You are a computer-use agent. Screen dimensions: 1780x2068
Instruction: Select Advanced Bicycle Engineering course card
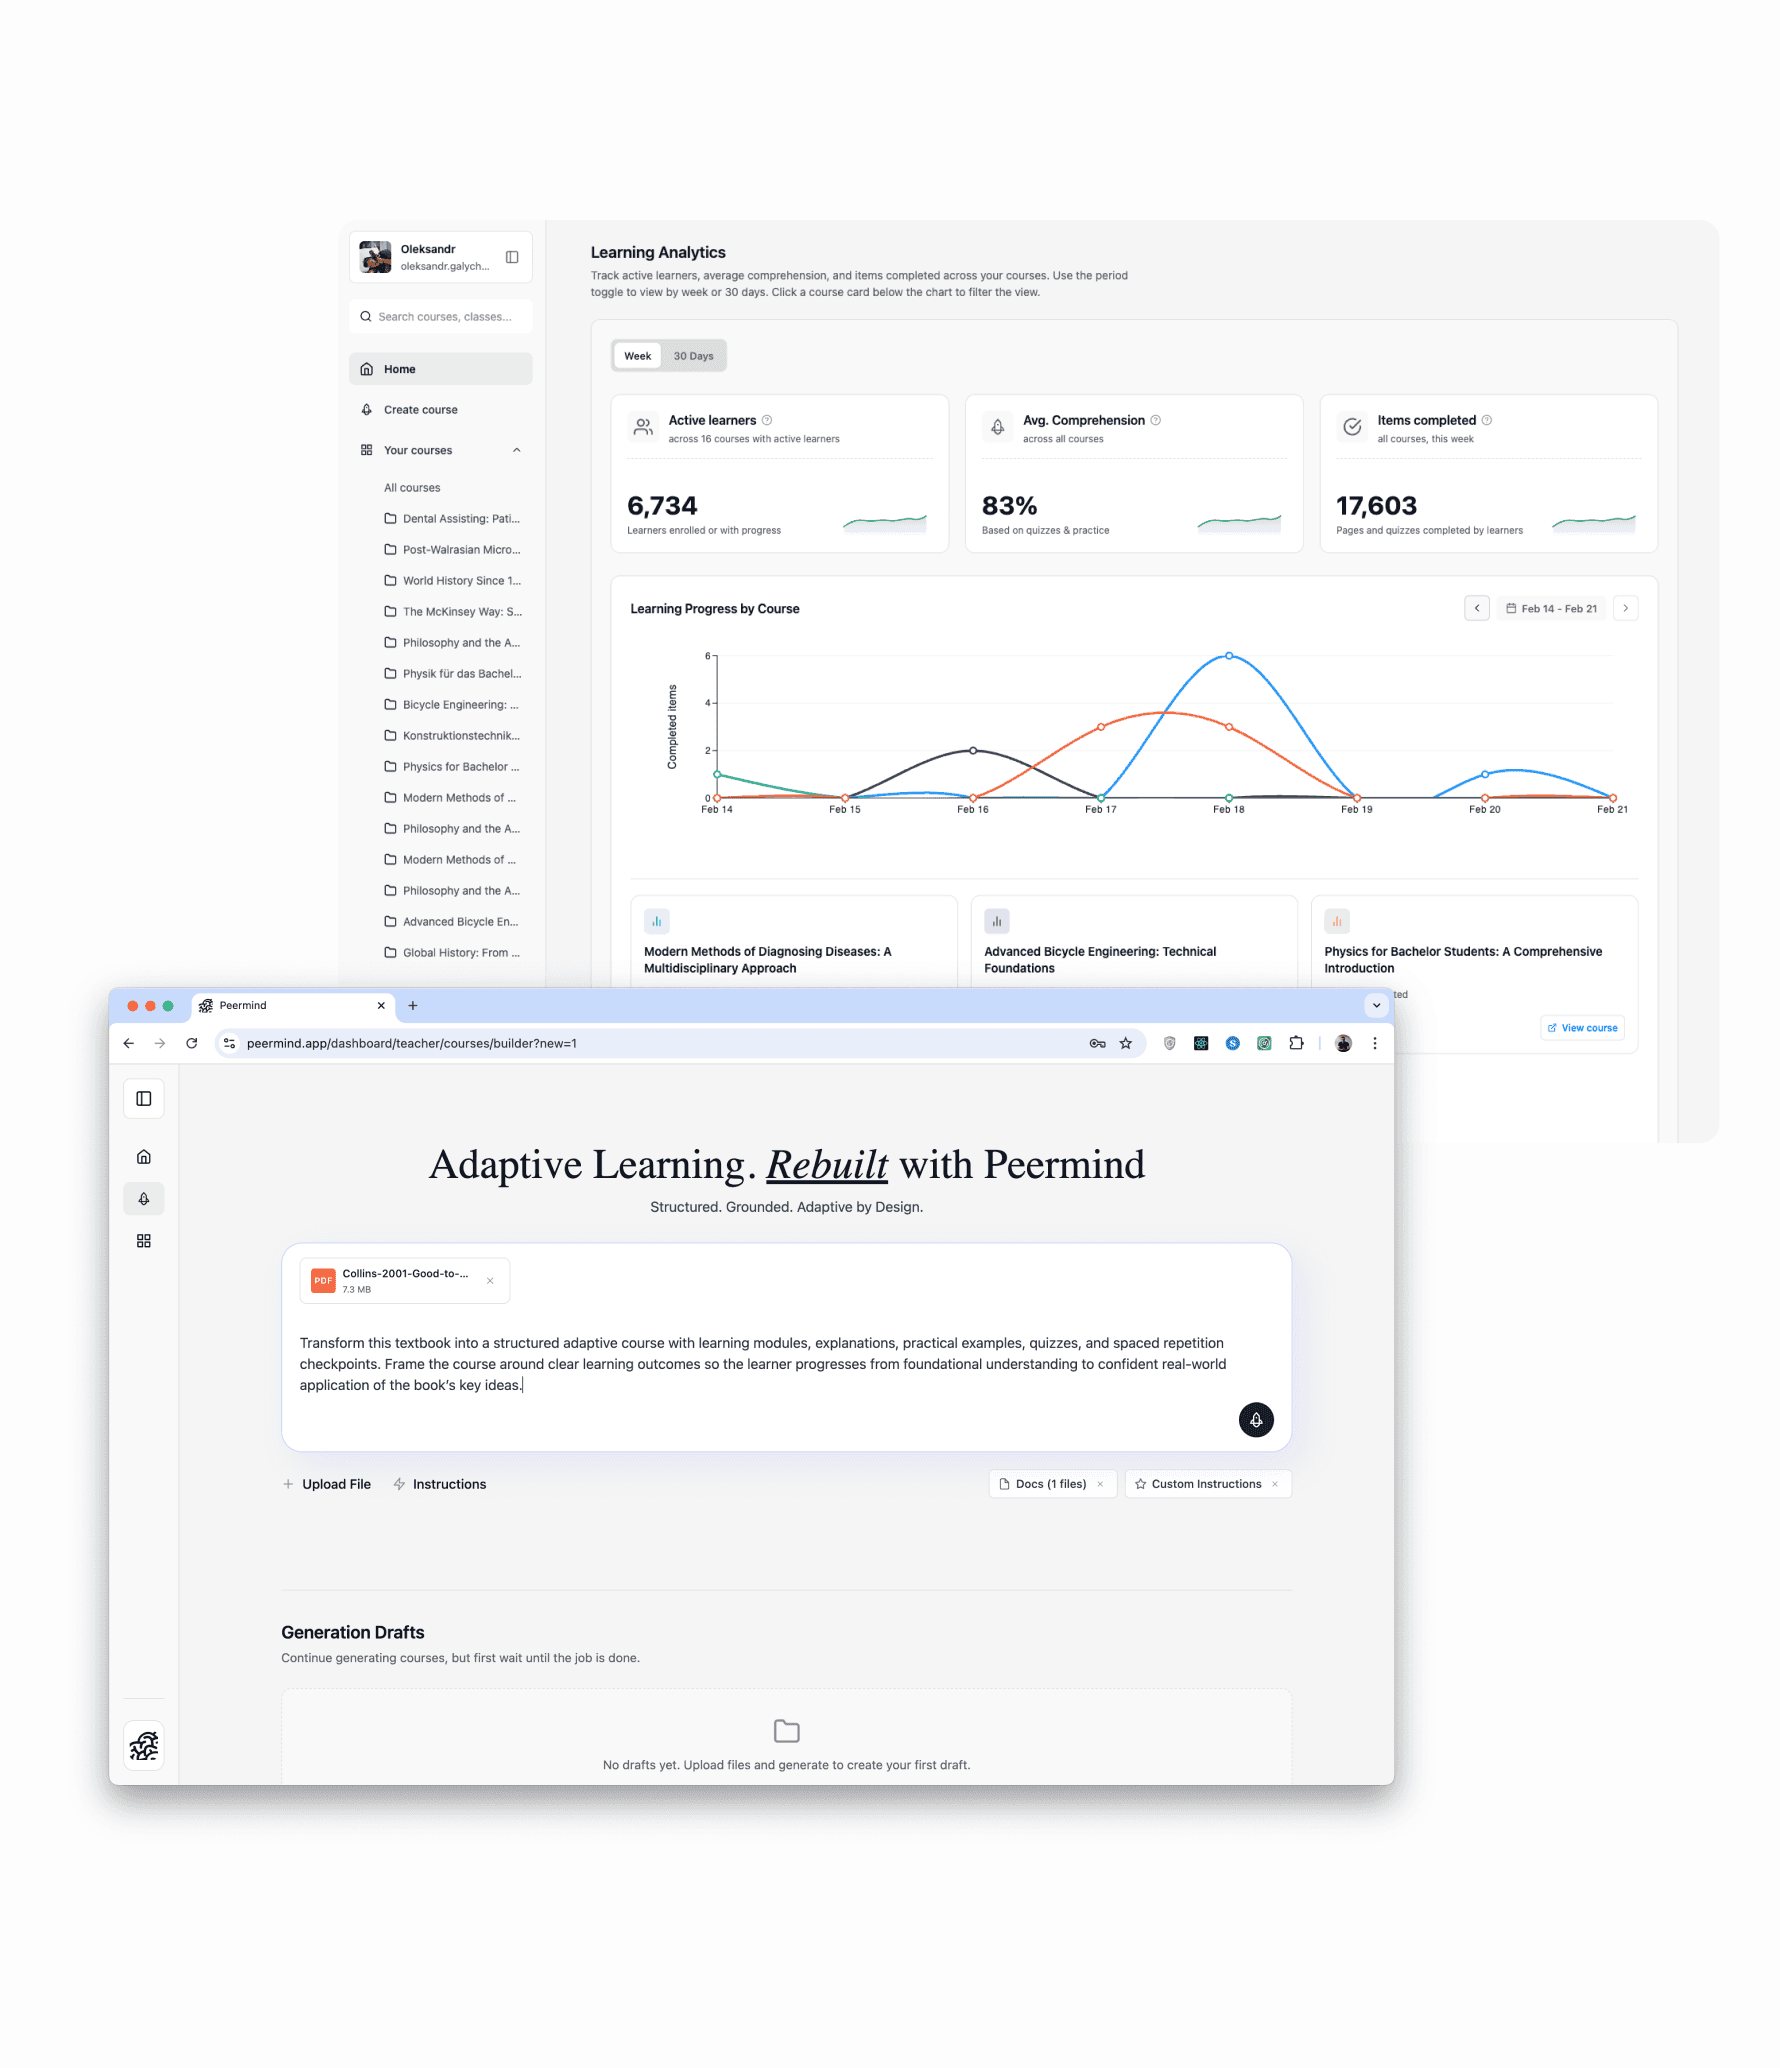1134,942
